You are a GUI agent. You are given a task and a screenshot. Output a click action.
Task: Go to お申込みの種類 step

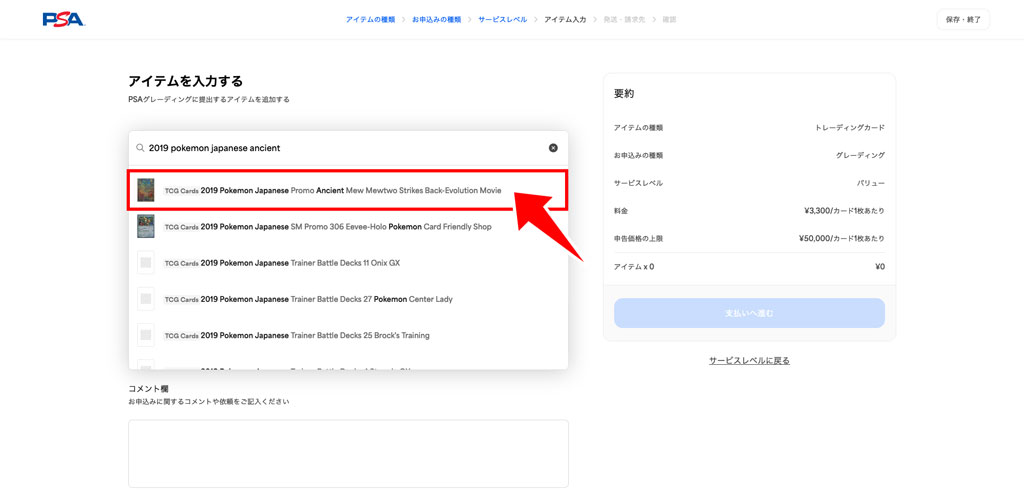437,20
